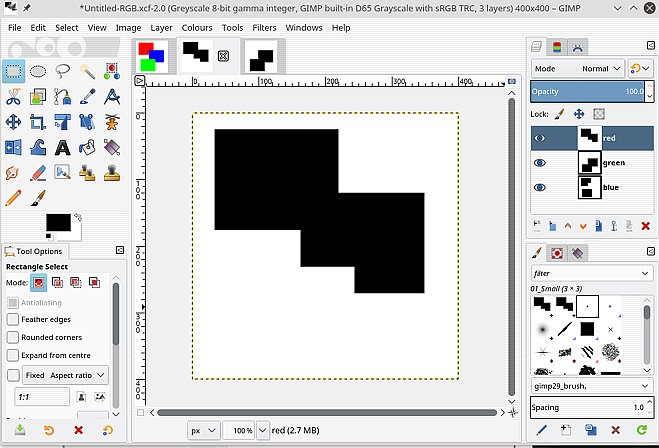
Task: Open the Tool Options panel menu
Action: click(x=120, y=250)
